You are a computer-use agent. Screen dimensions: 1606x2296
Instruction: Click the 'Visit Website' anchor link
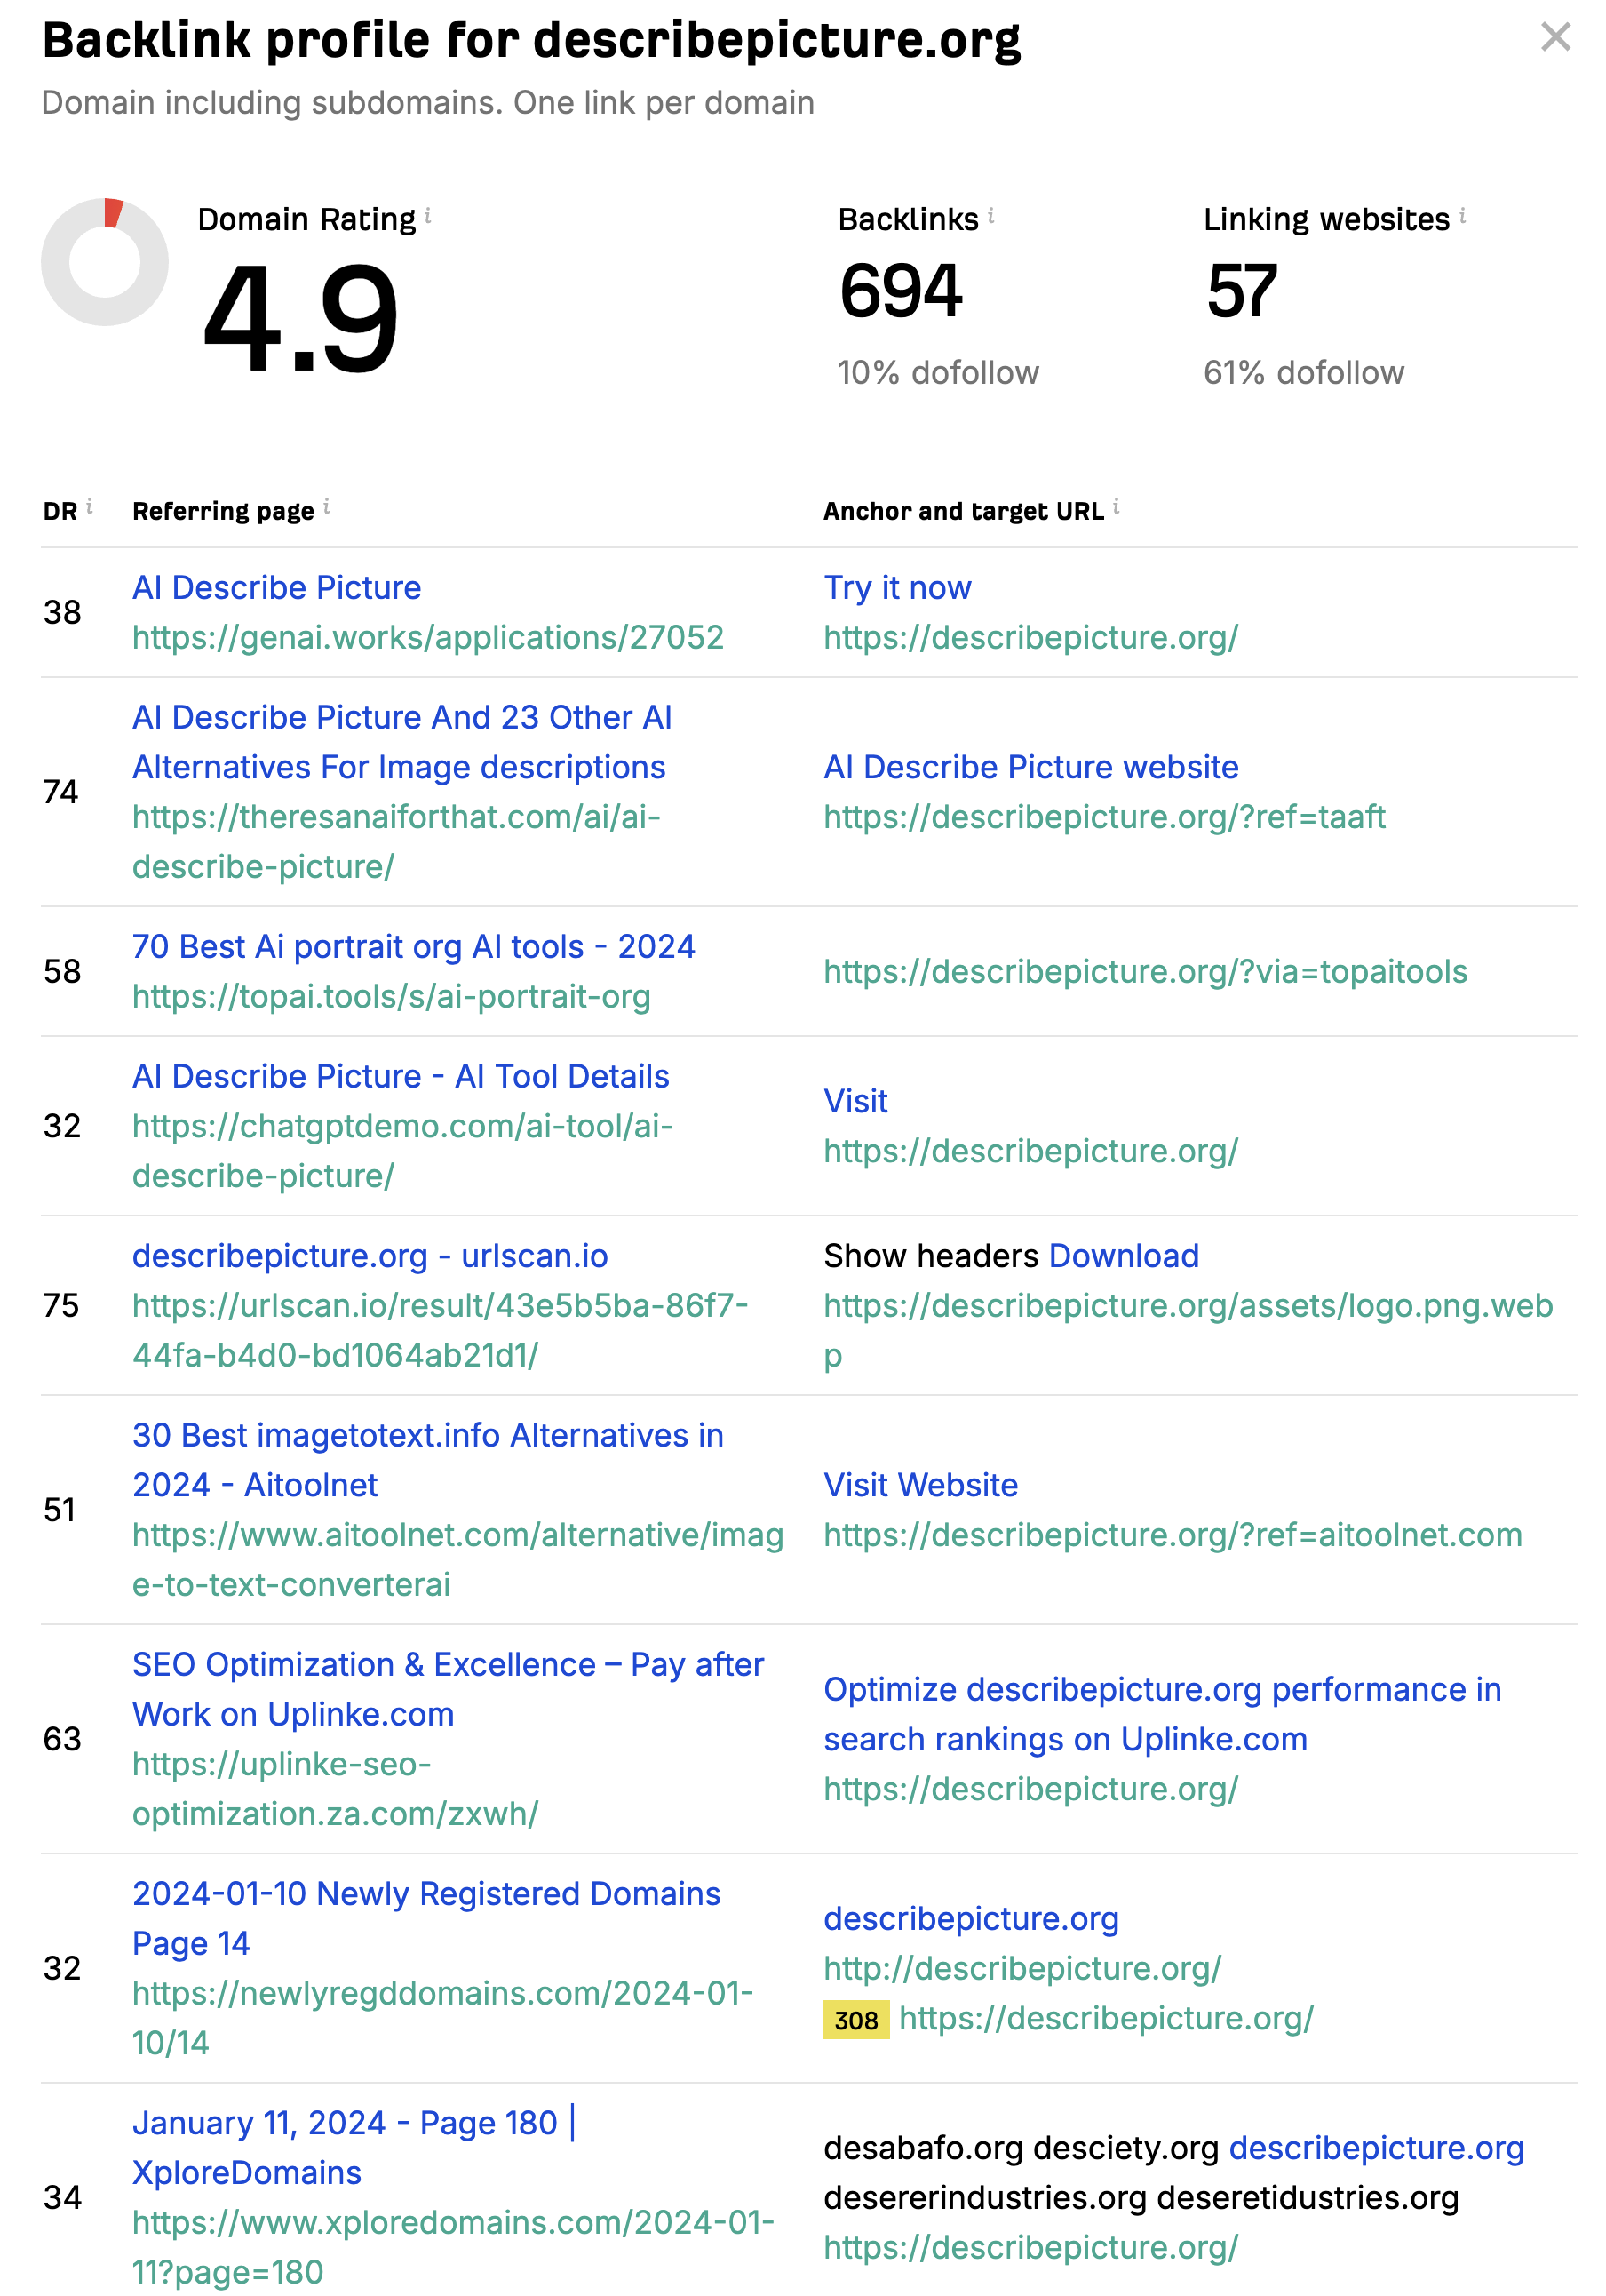tap(920, 1484)
